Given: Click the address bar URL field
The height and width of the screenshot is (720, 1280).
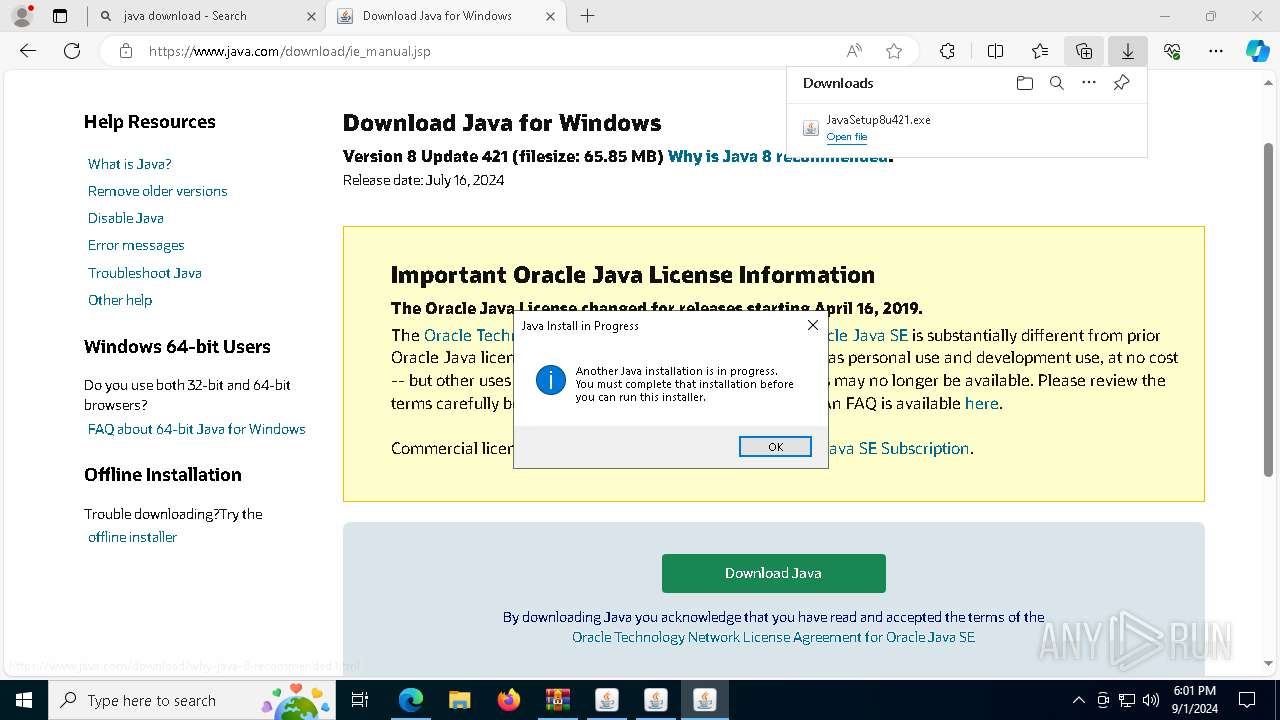Looking at the screenshot, I should 490,51.
